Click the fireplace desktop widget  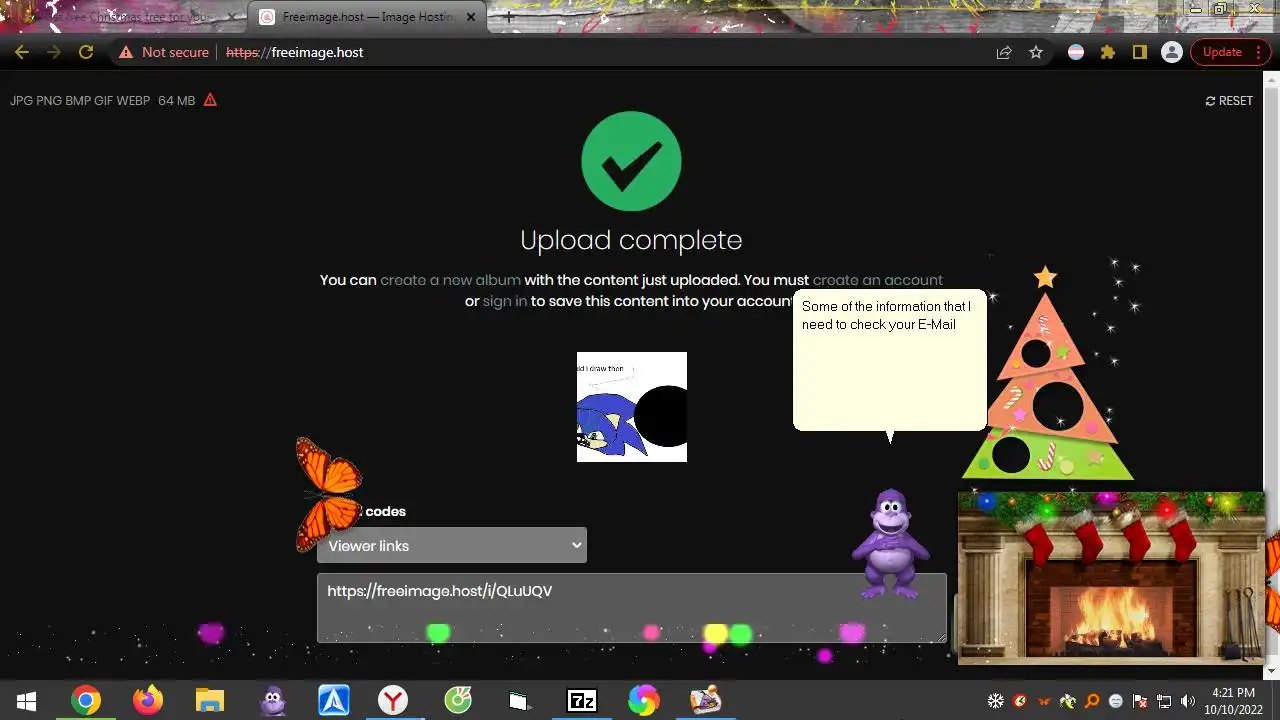point(1111,578)
